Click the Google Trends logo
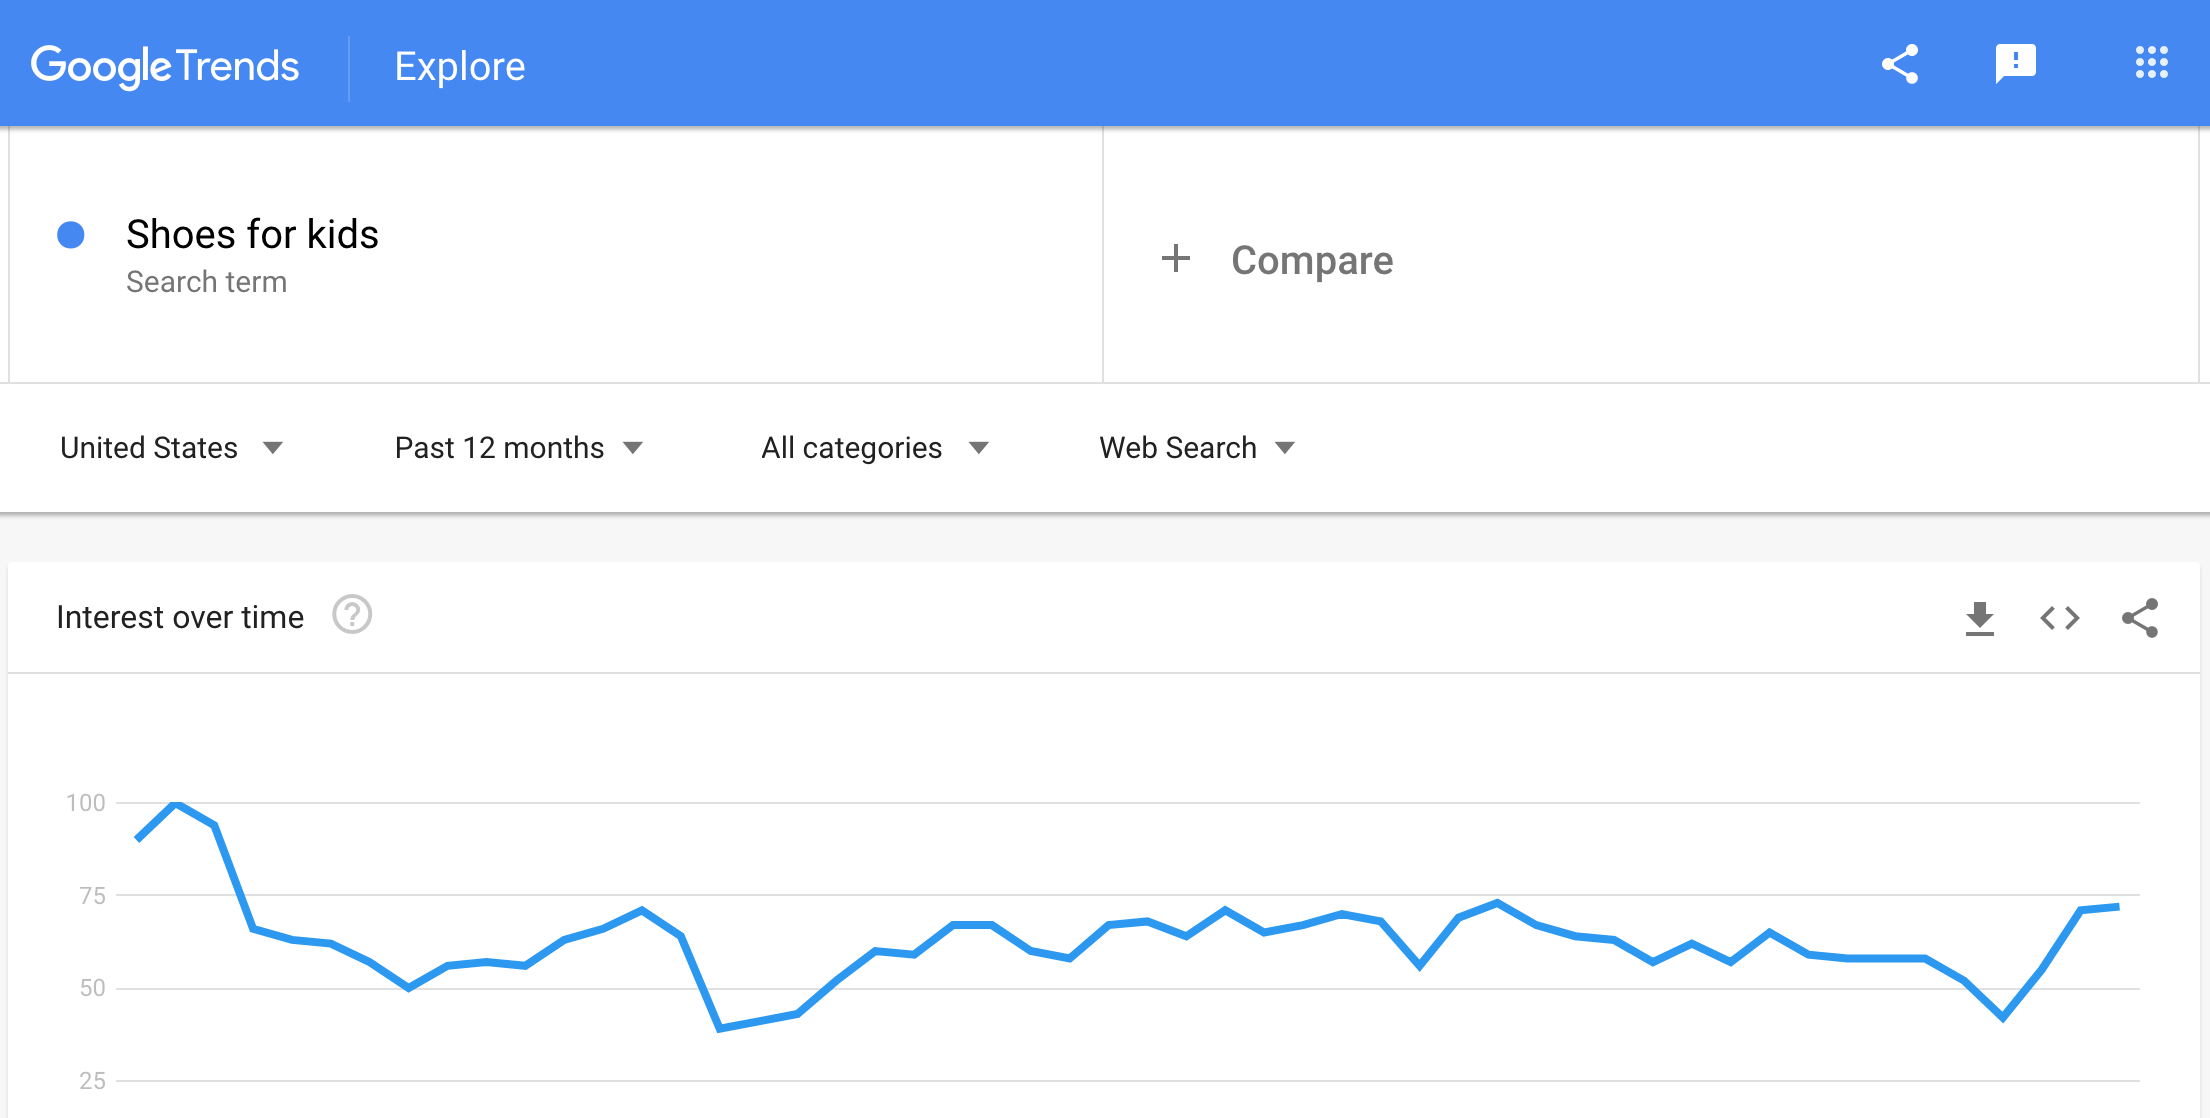This screenshot has height=1118, width=2210. 165,66
